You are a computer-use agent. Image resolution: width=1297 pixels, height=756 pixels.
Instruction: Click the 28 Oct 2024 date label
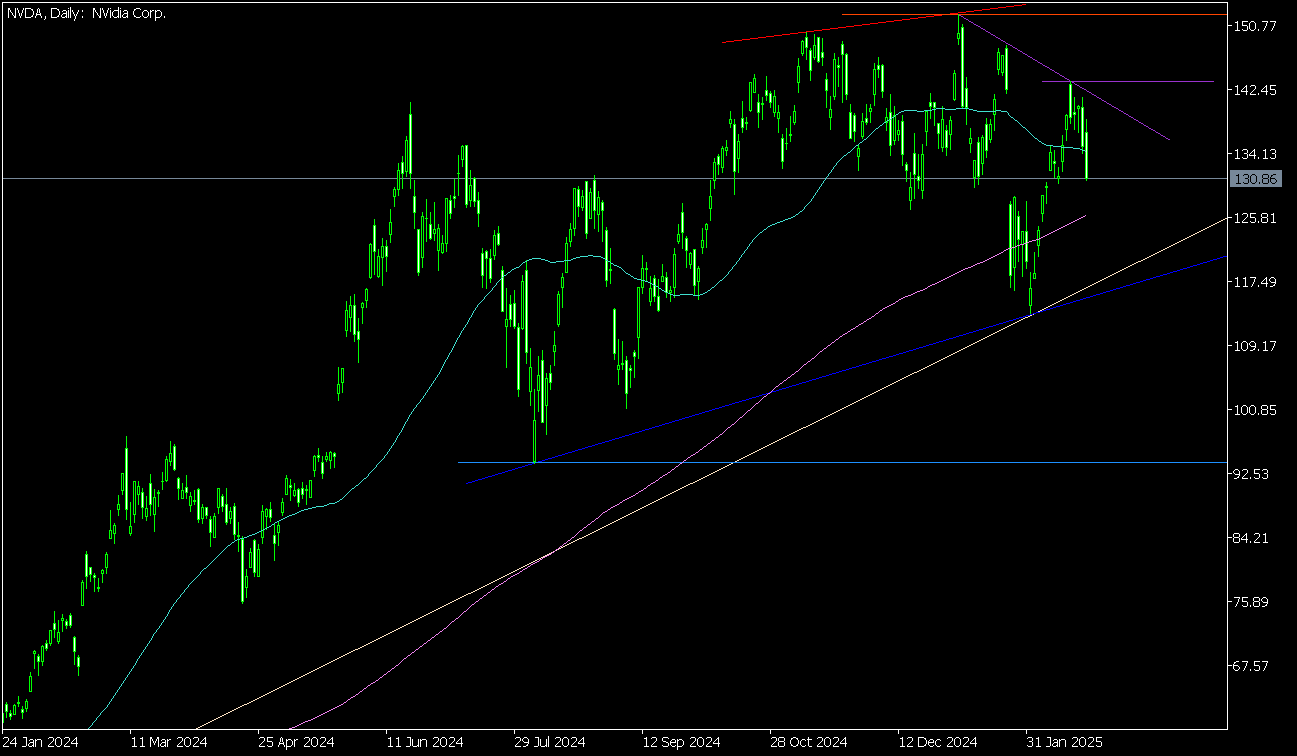(809, 743)
